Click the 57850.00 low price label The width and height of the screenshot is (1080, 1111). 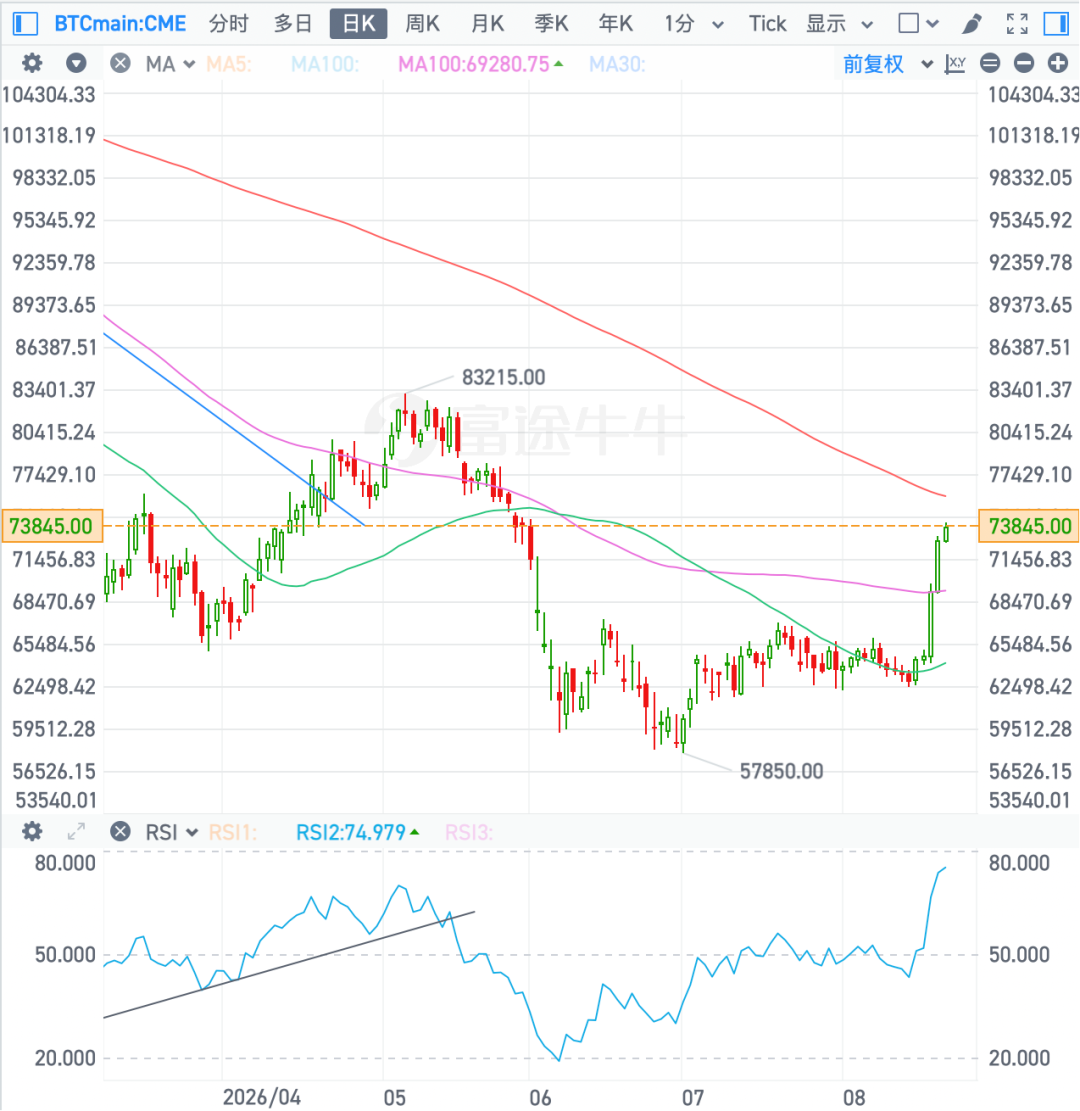[781, 771]
